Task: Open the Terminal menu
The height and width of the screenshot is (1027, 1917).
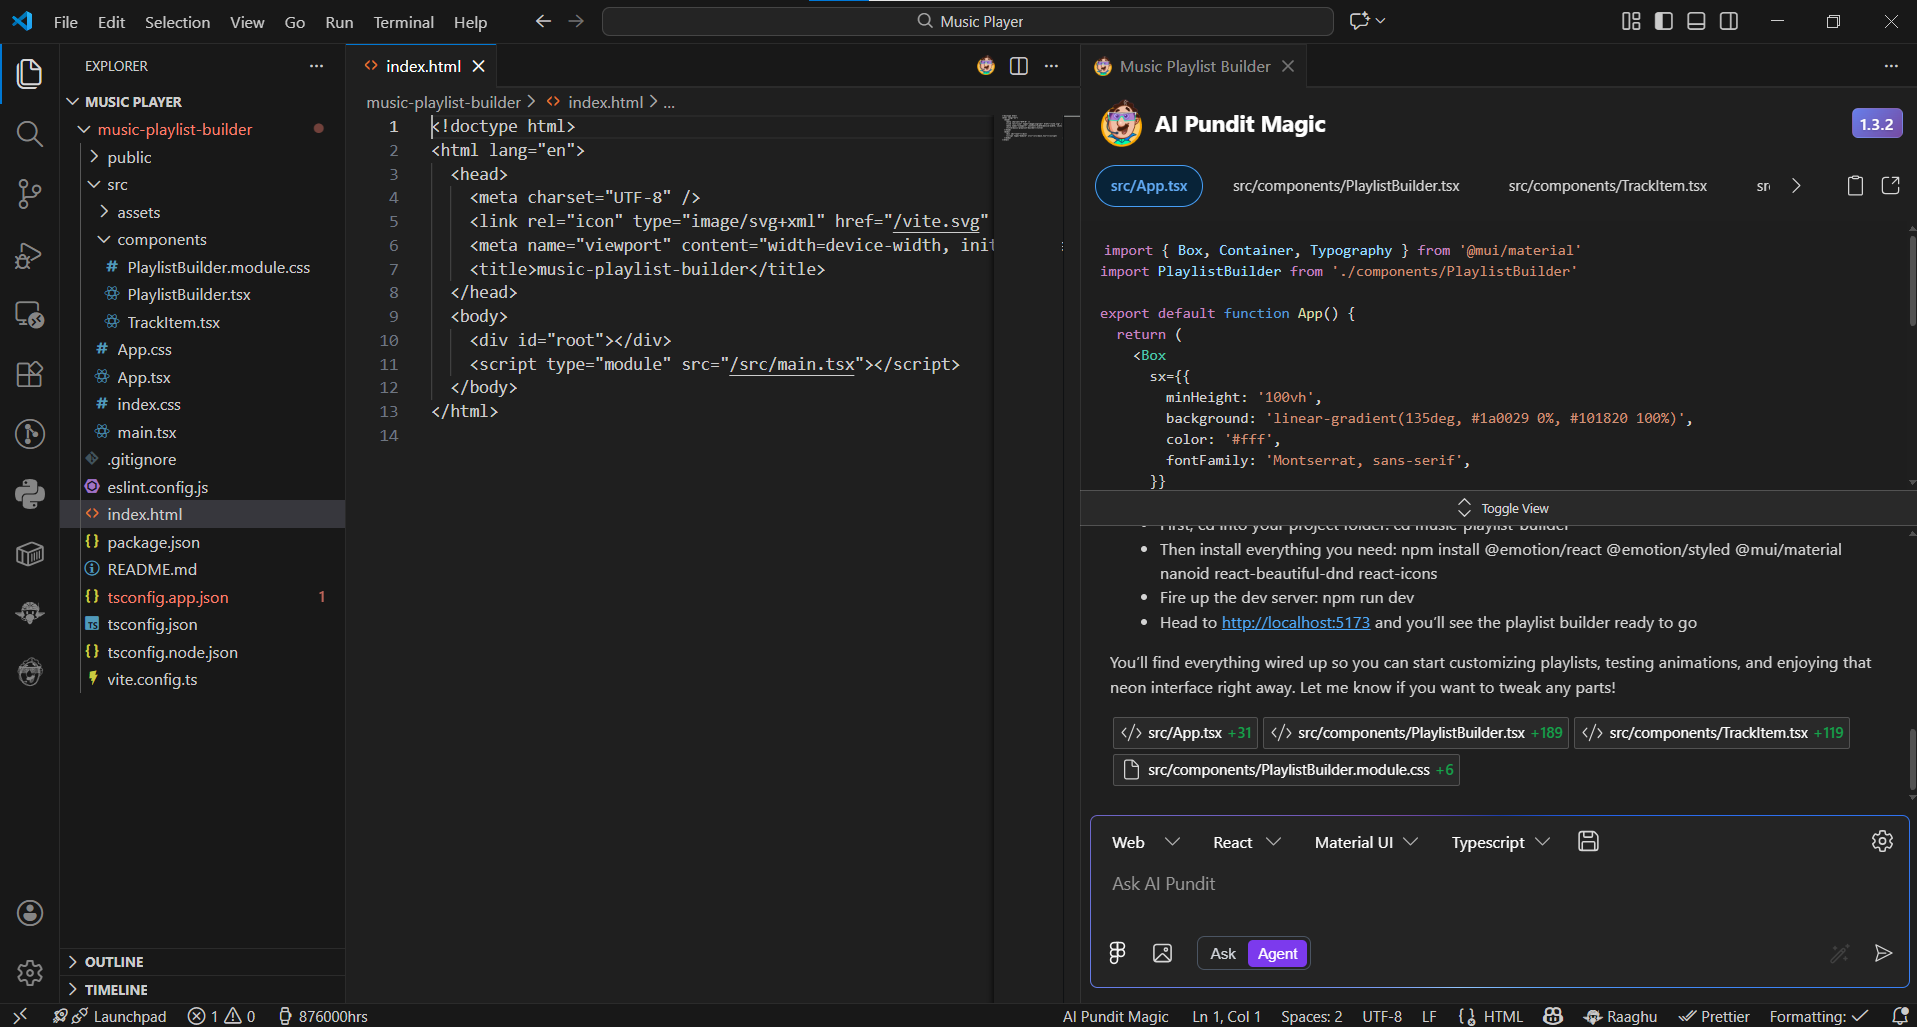Action: (x=403, y=22)
